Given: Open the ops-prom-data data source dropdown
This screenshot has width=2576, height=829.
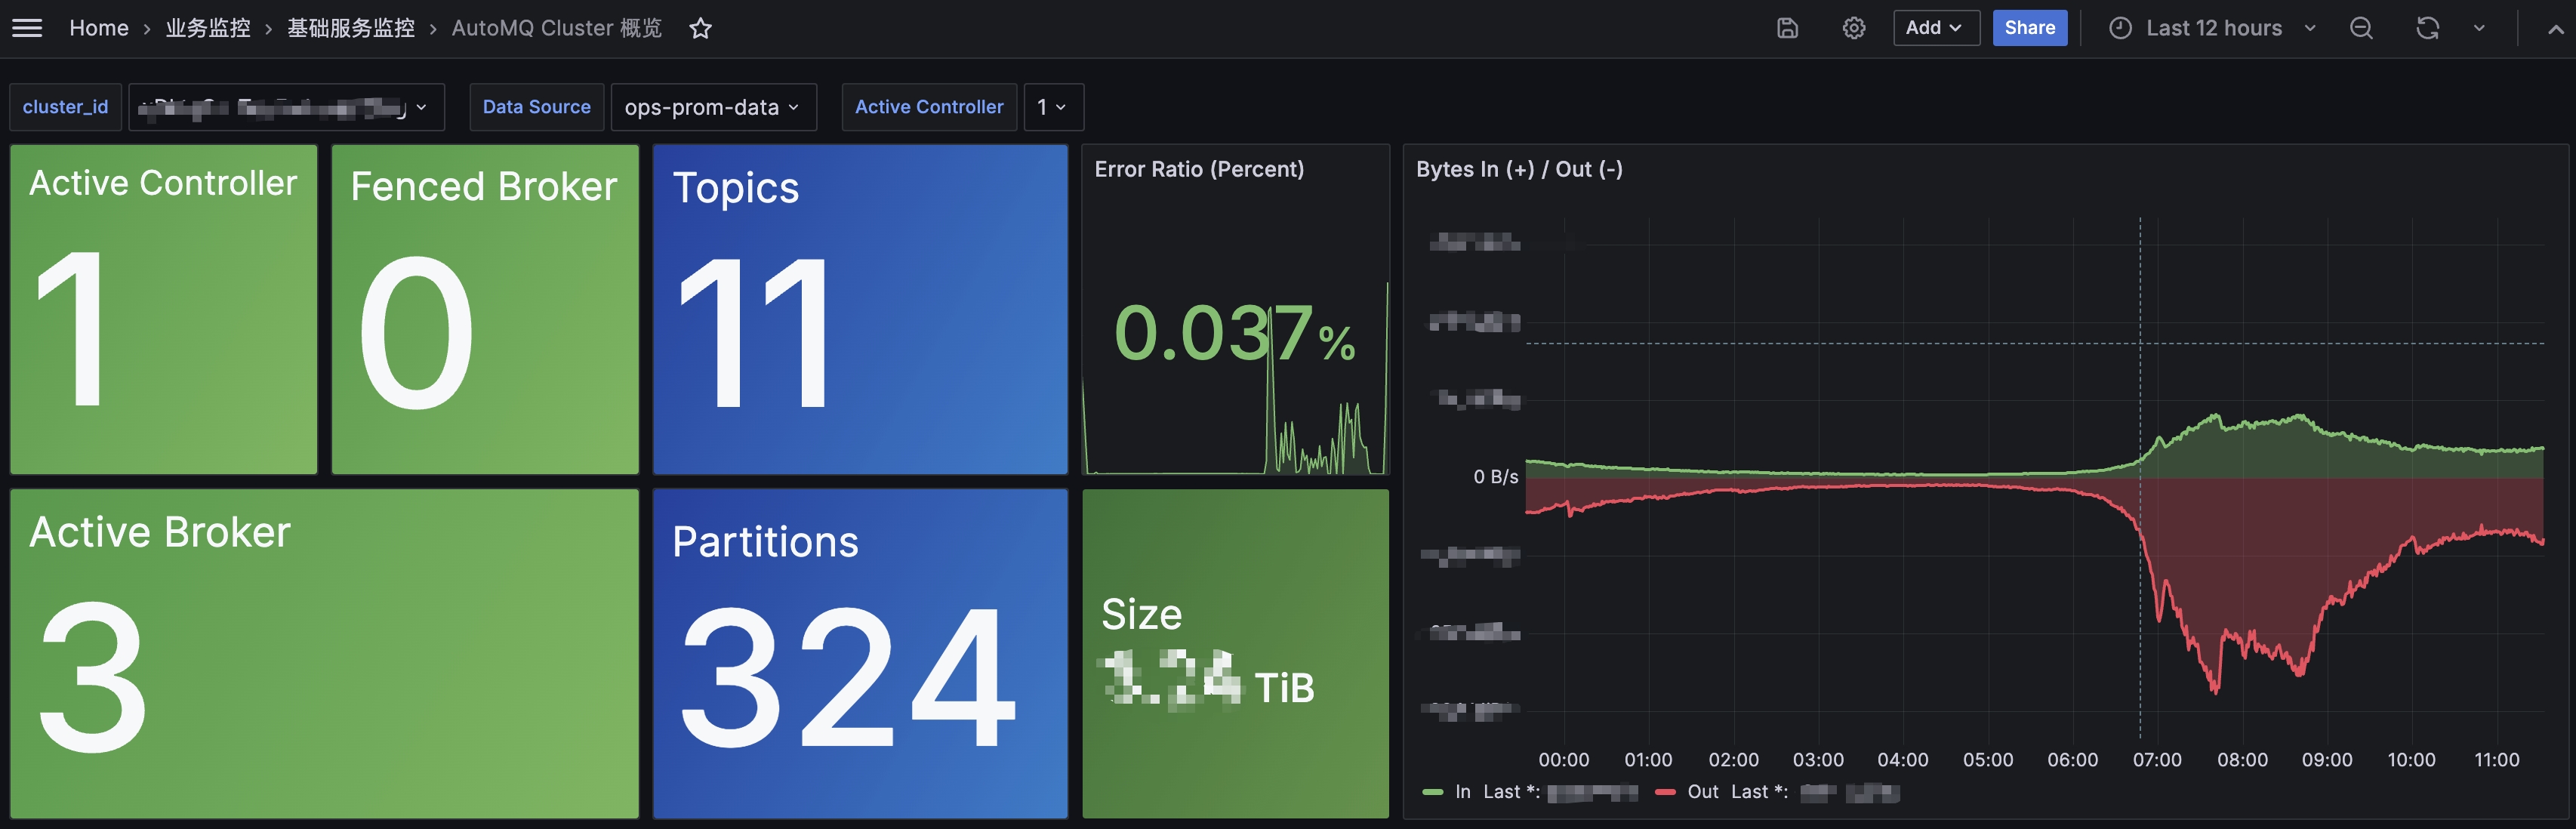Looking at the screenshot, I should click(x=712, y=107).
